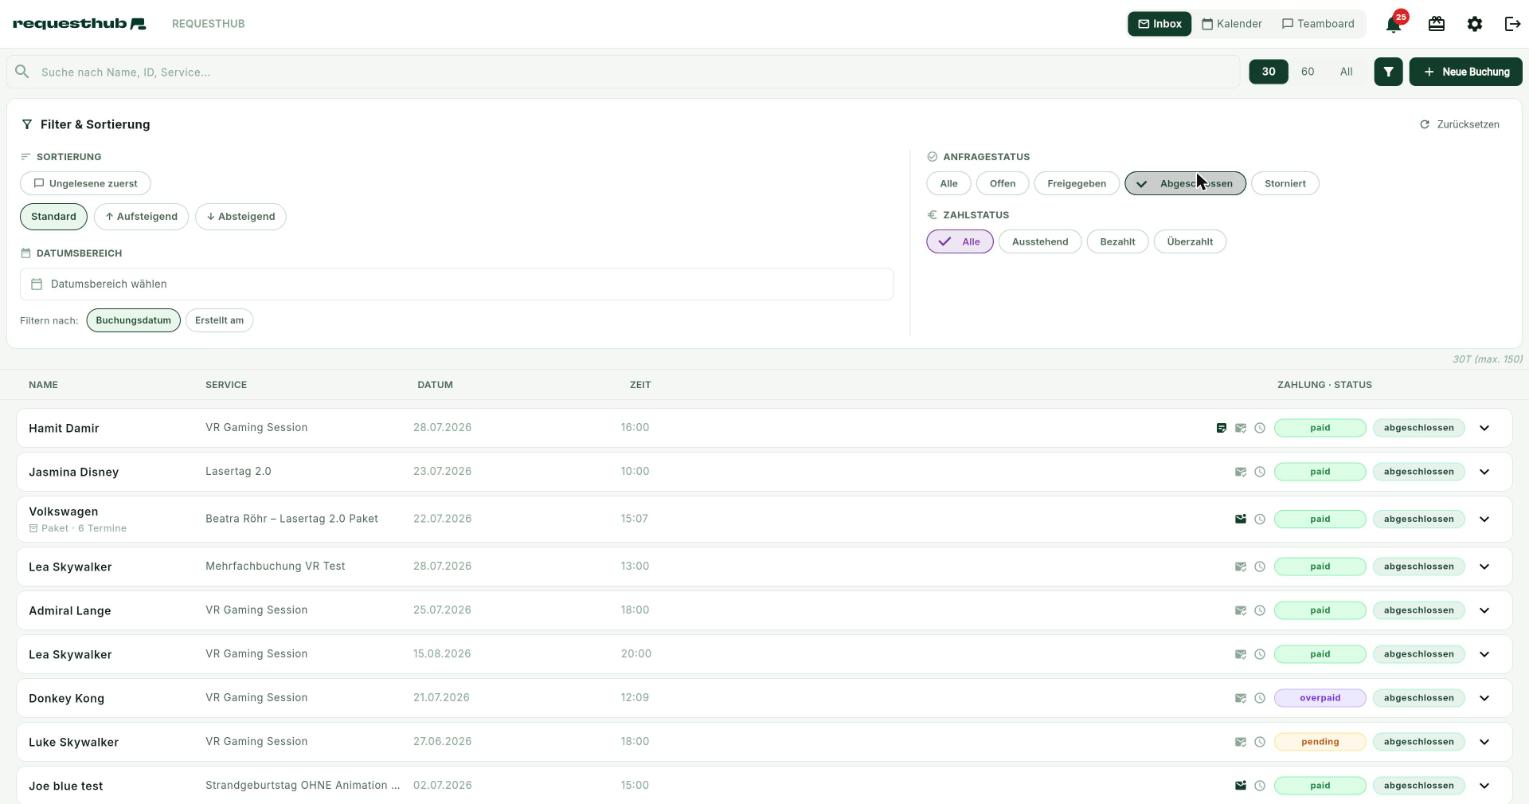Select the 30 days range
The height and width of the screenshot is (804, 1529).
[1268, 72]
